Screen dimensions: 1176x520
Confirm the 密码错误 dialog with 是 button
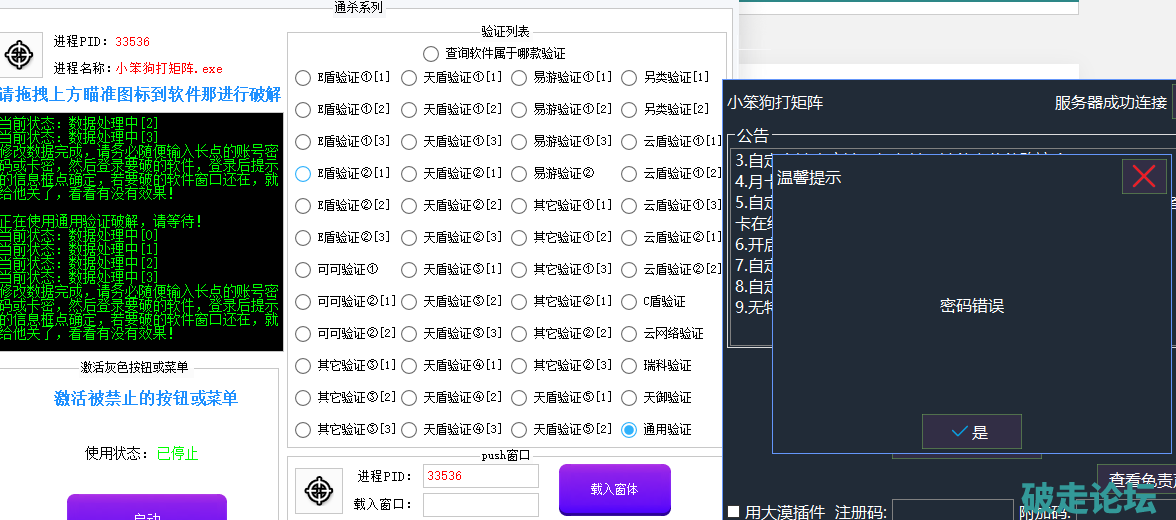tap(971, 432)
